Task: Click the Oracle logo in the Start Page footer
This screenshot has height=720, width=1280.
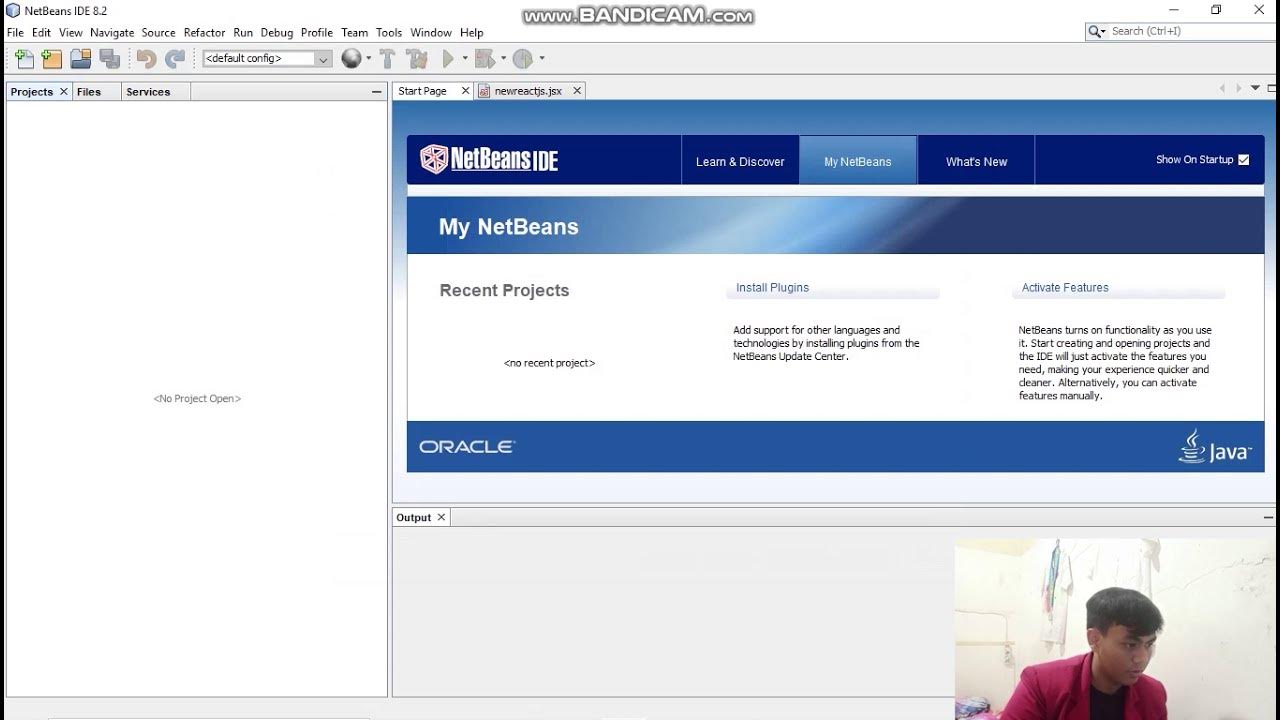Action: point(467,447)
